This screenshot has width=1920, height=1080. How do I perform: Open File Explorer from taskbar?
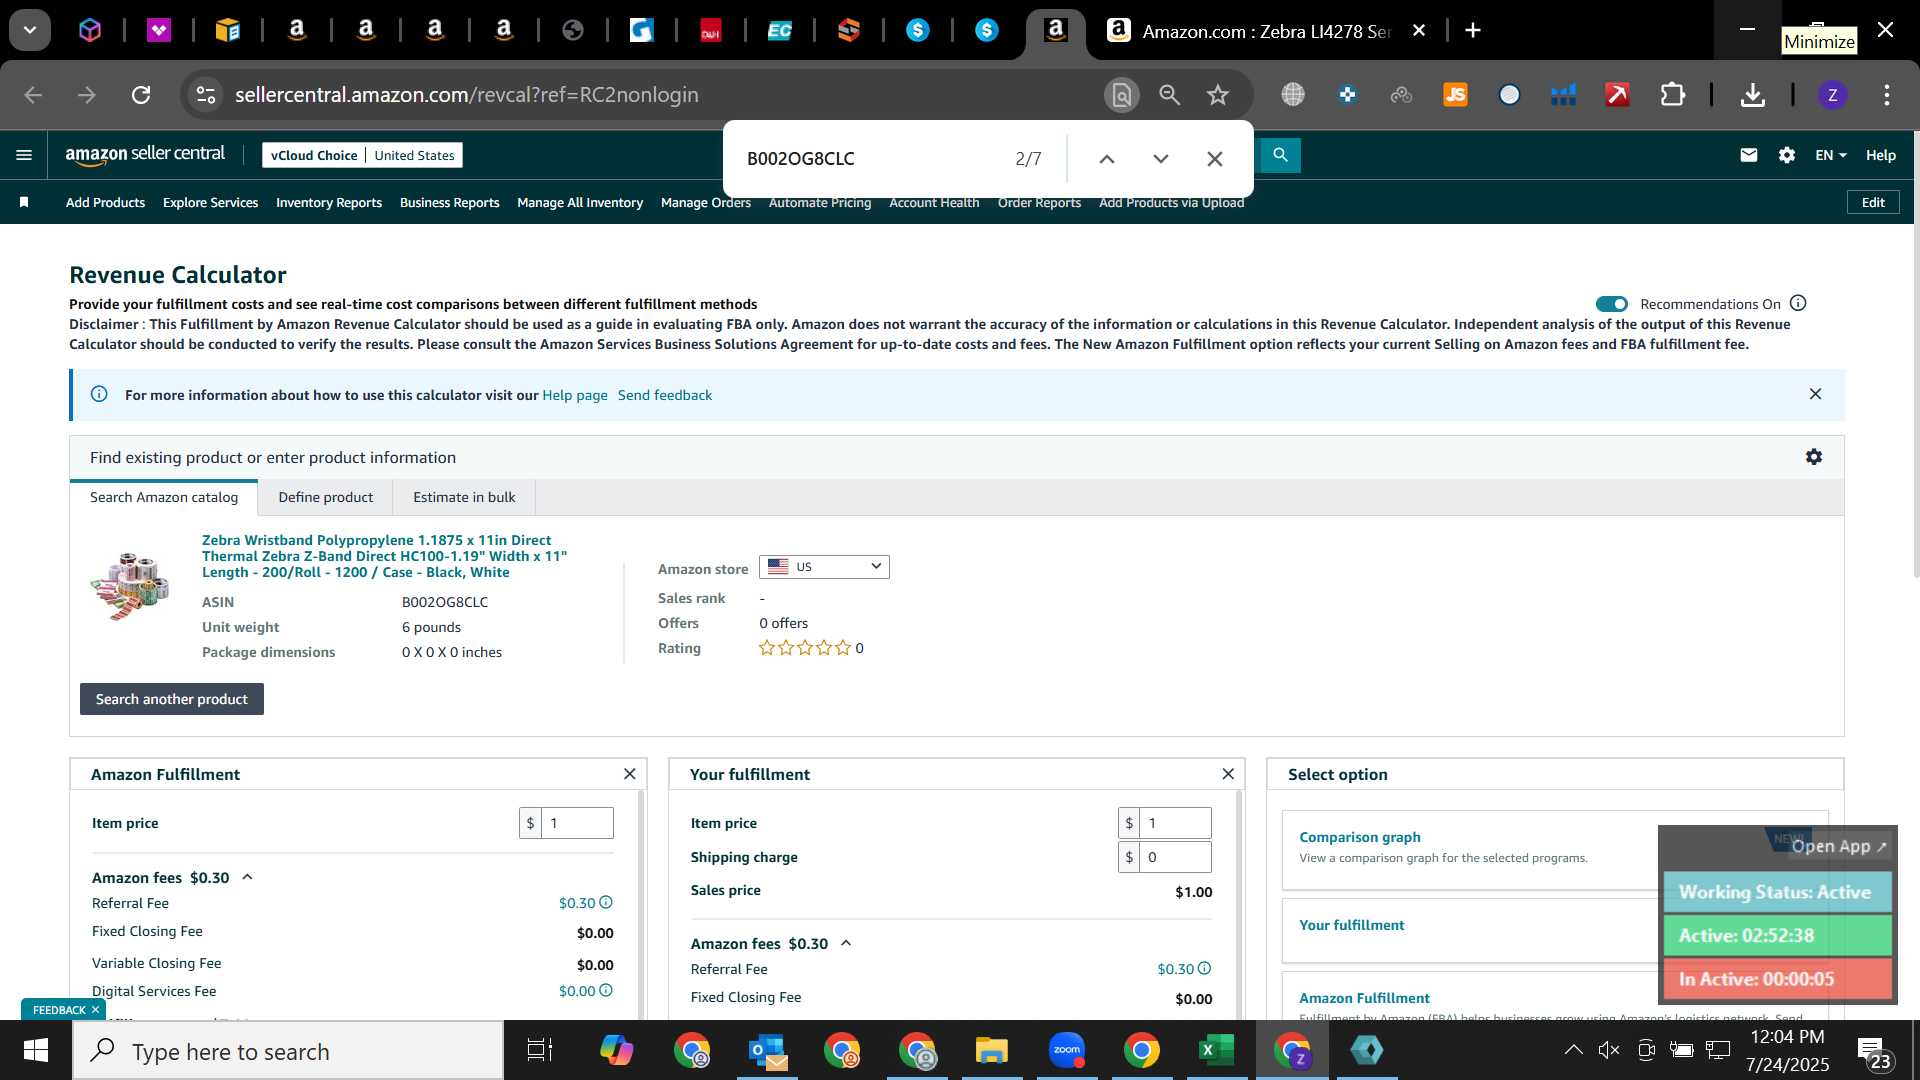coord(991,1050)
